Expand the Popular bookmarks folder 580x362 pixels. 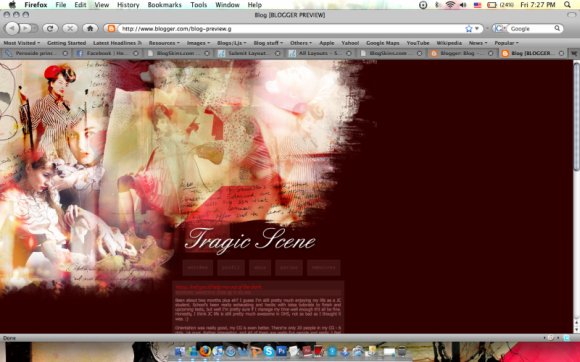(x=506, y=43)
